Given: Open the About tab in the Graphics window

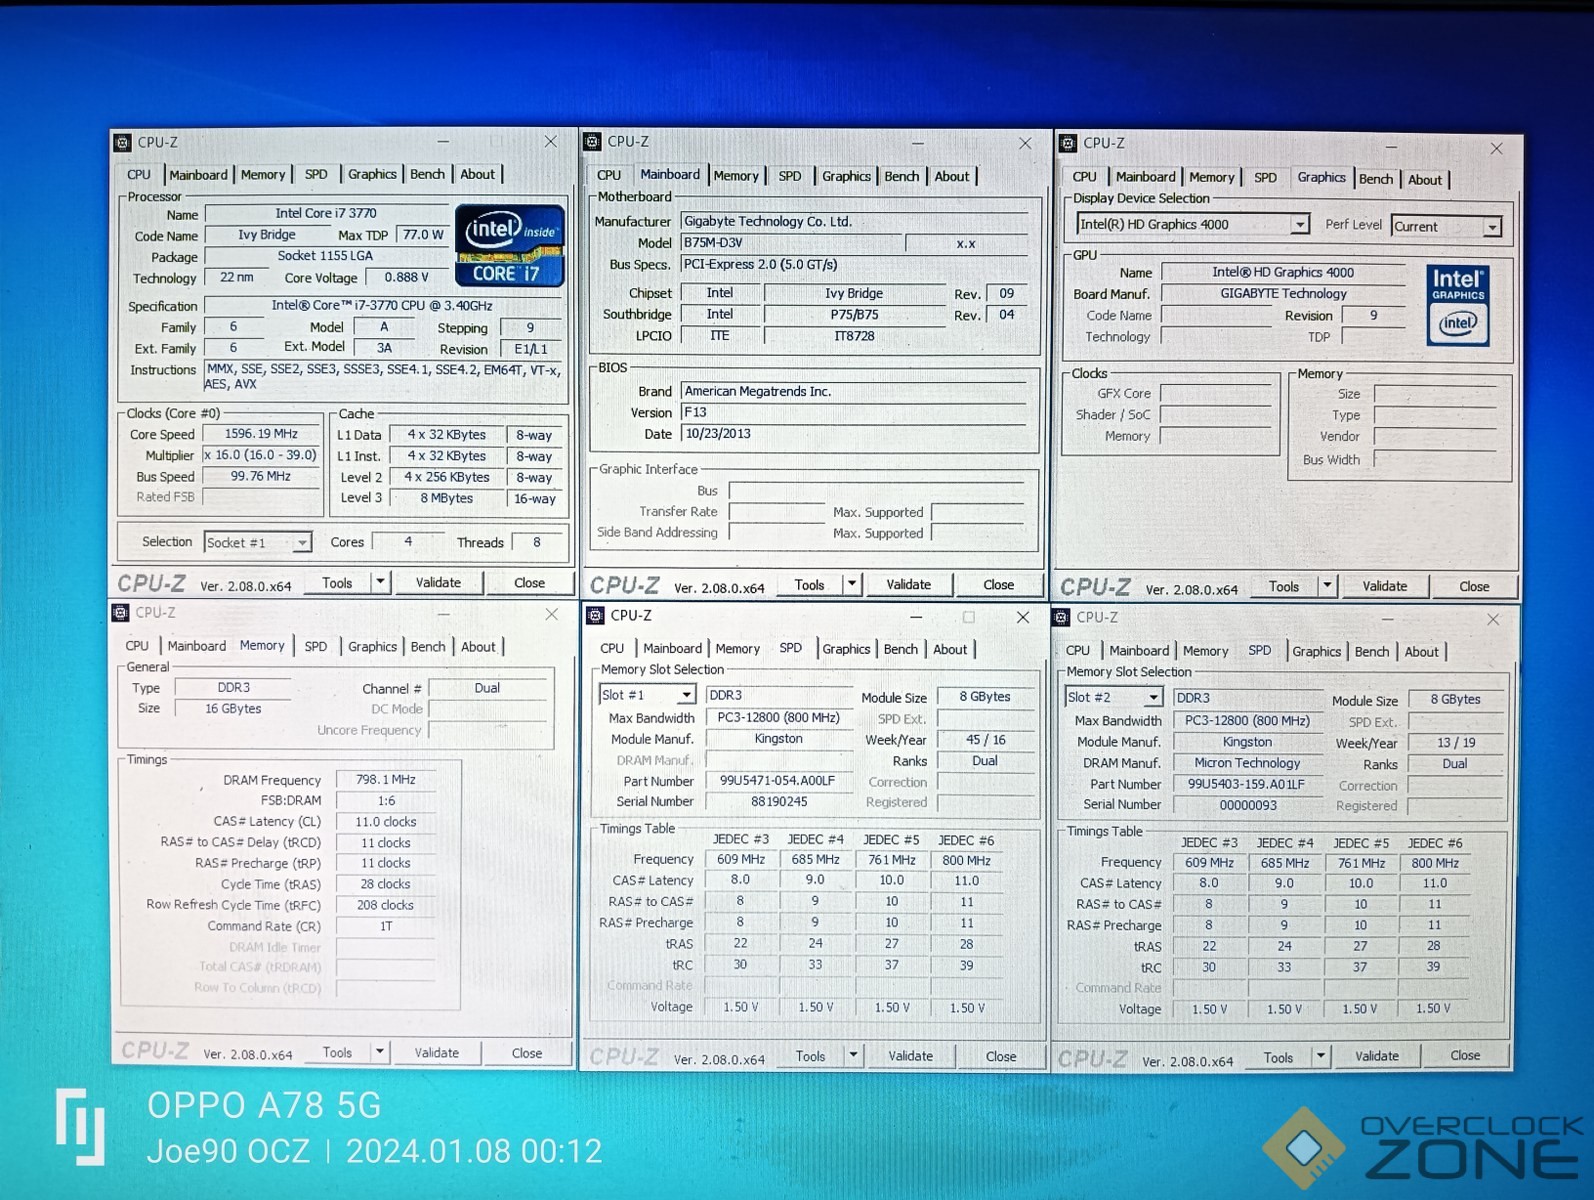Looking at the screenshot, I should click(1425, 179).
